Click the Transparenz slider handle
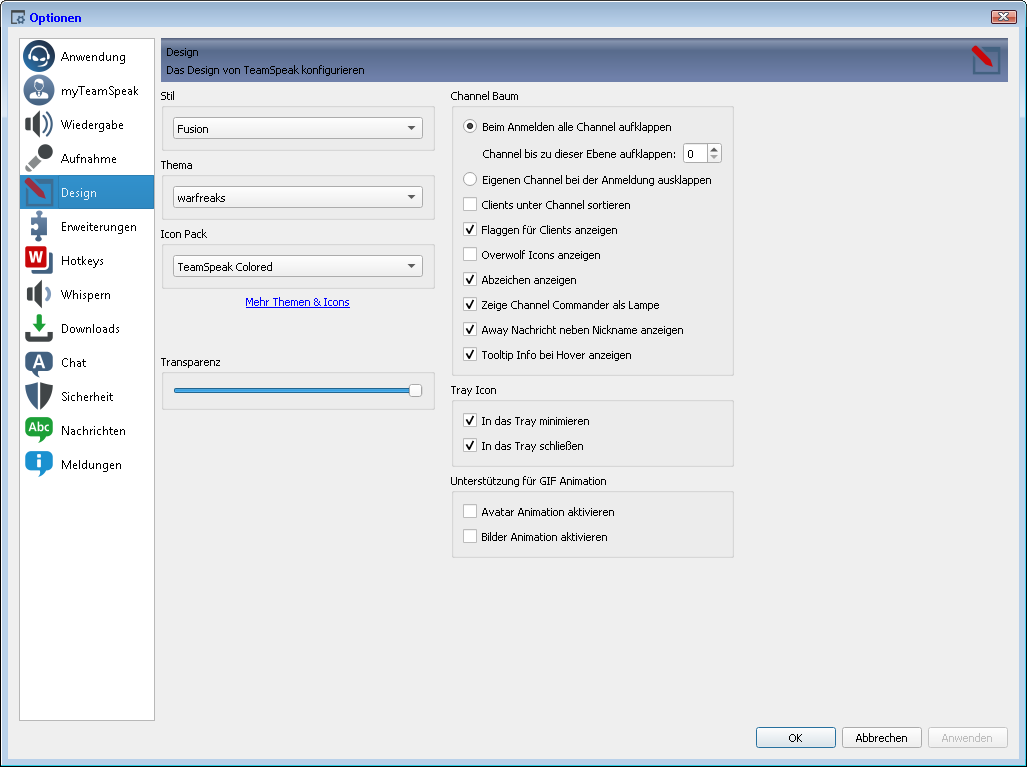This screenshot has width=1027, height=767. (x=415, y=391)
